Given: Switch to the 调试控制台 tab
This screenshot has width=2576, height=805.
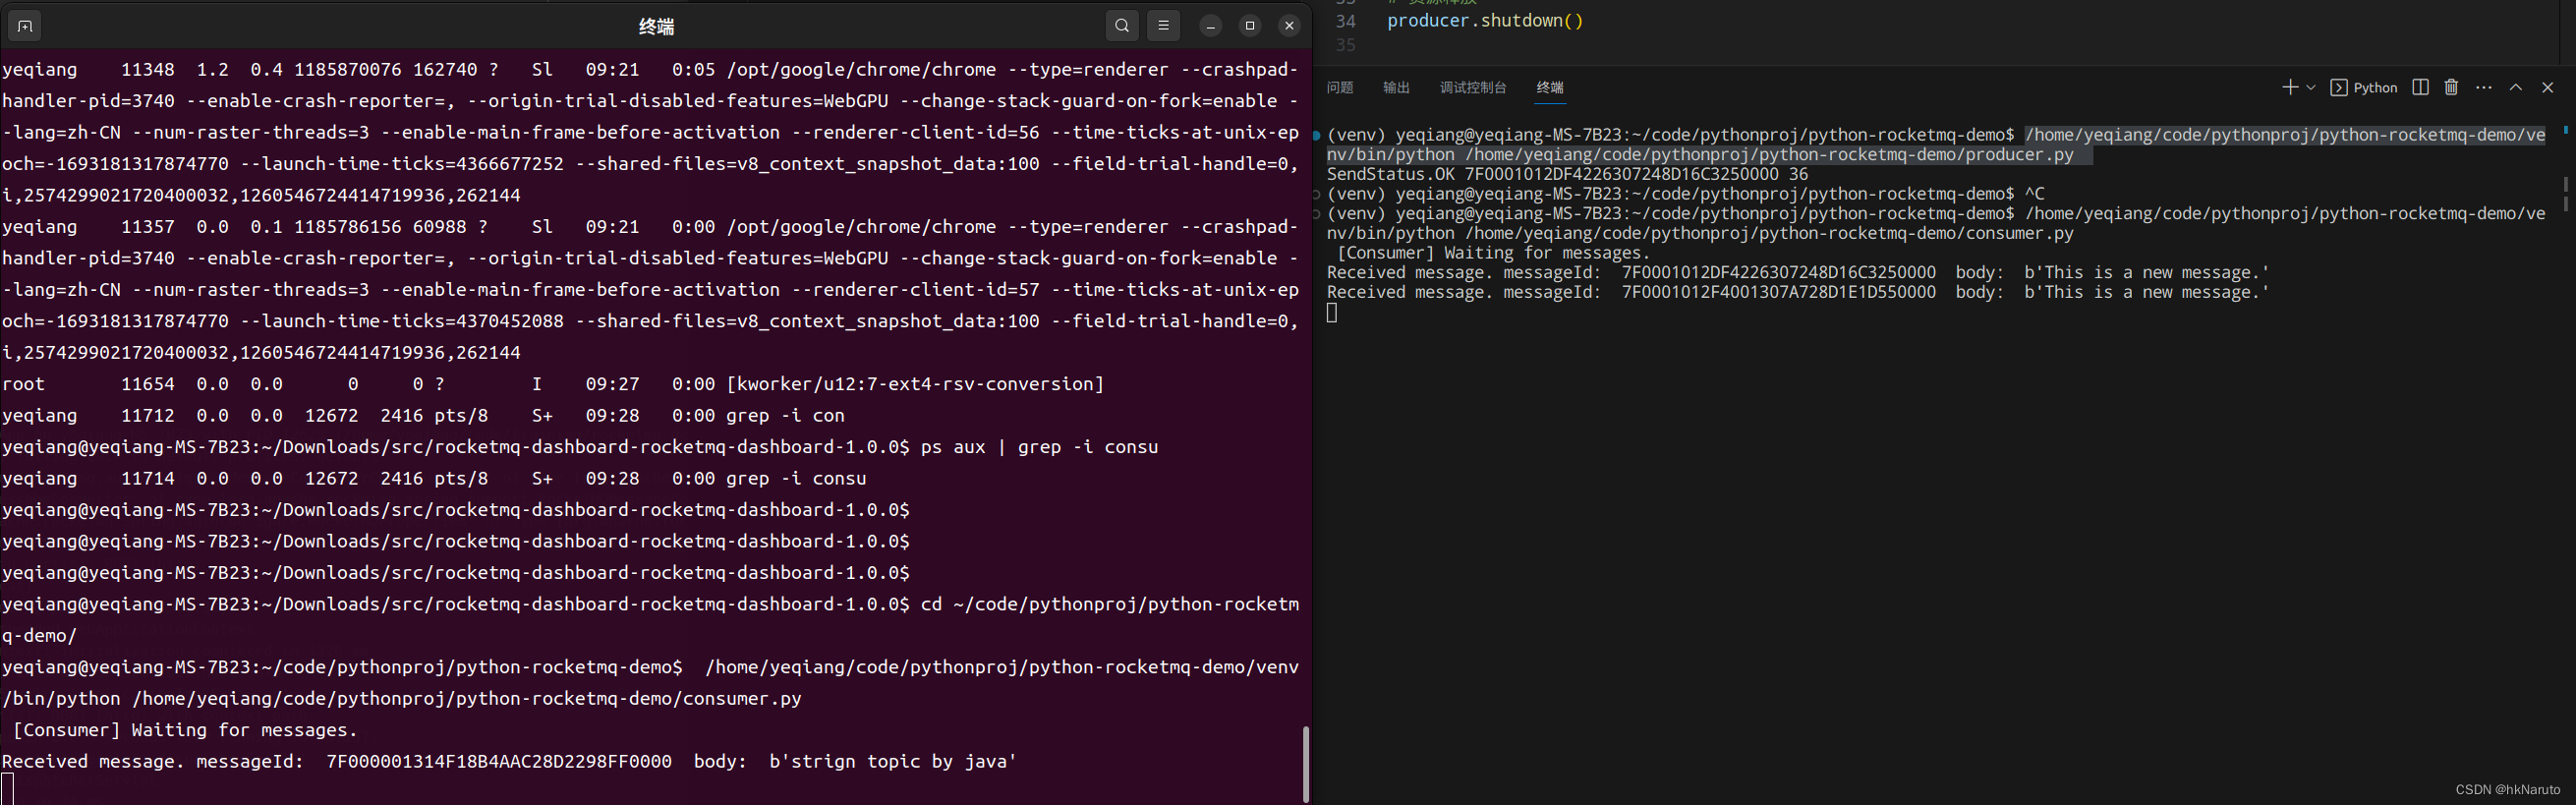Looking at the screenshot, I should coord(1472,87).
